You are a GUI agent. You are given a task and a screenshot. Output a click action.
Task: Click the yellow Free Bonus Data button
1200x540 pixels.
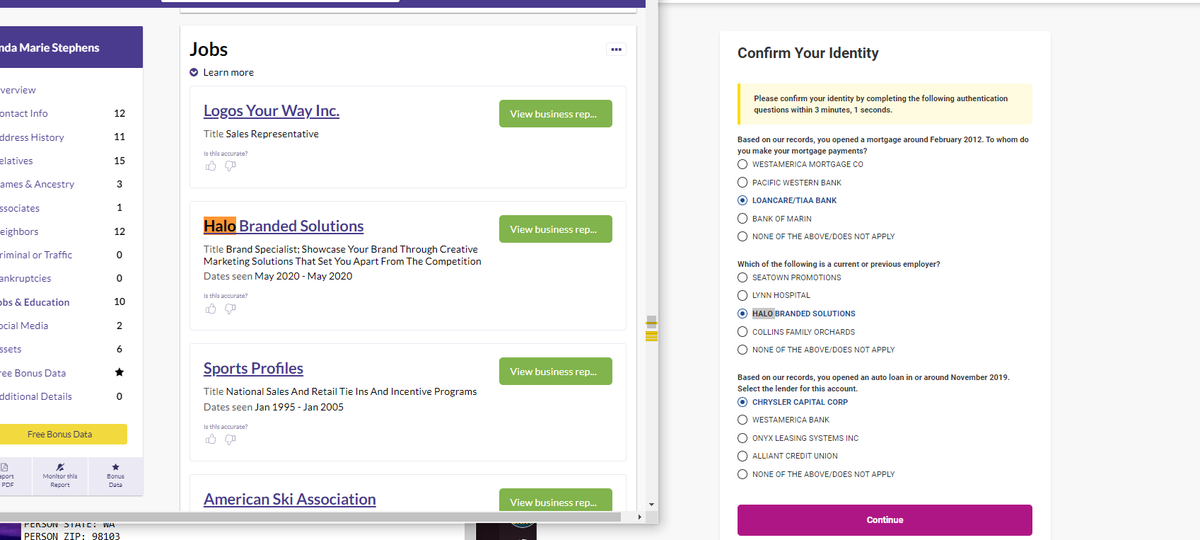(x=63, y=434)
